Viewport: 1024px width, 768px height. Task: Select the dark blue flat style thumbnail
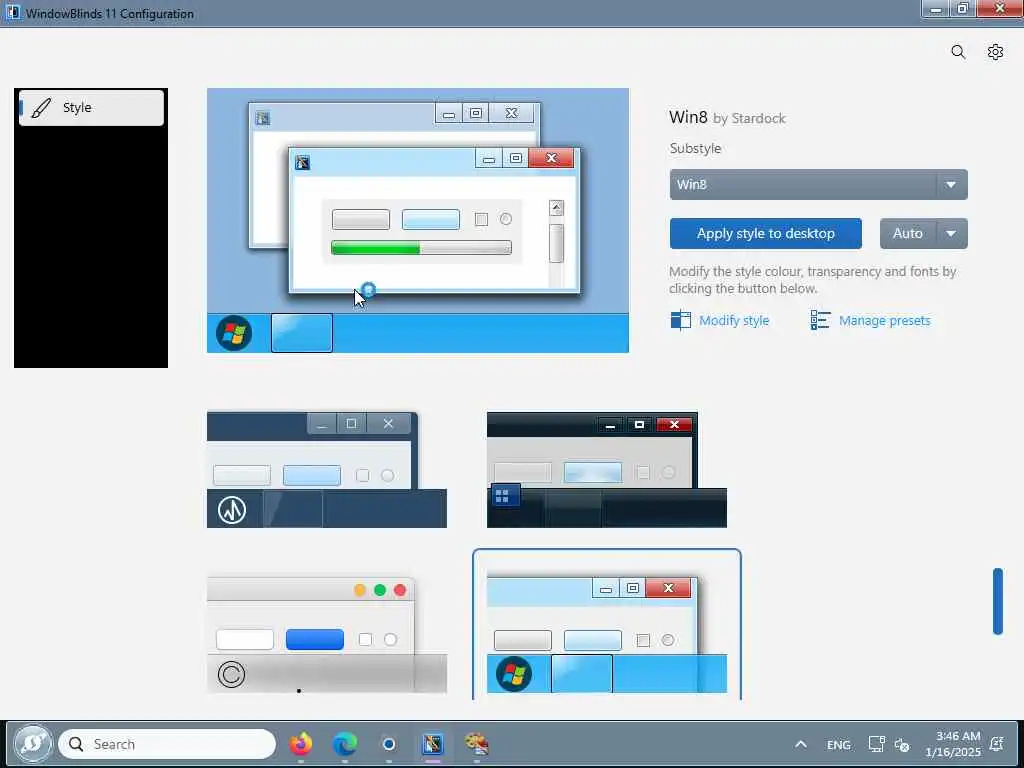click(327, 470)
